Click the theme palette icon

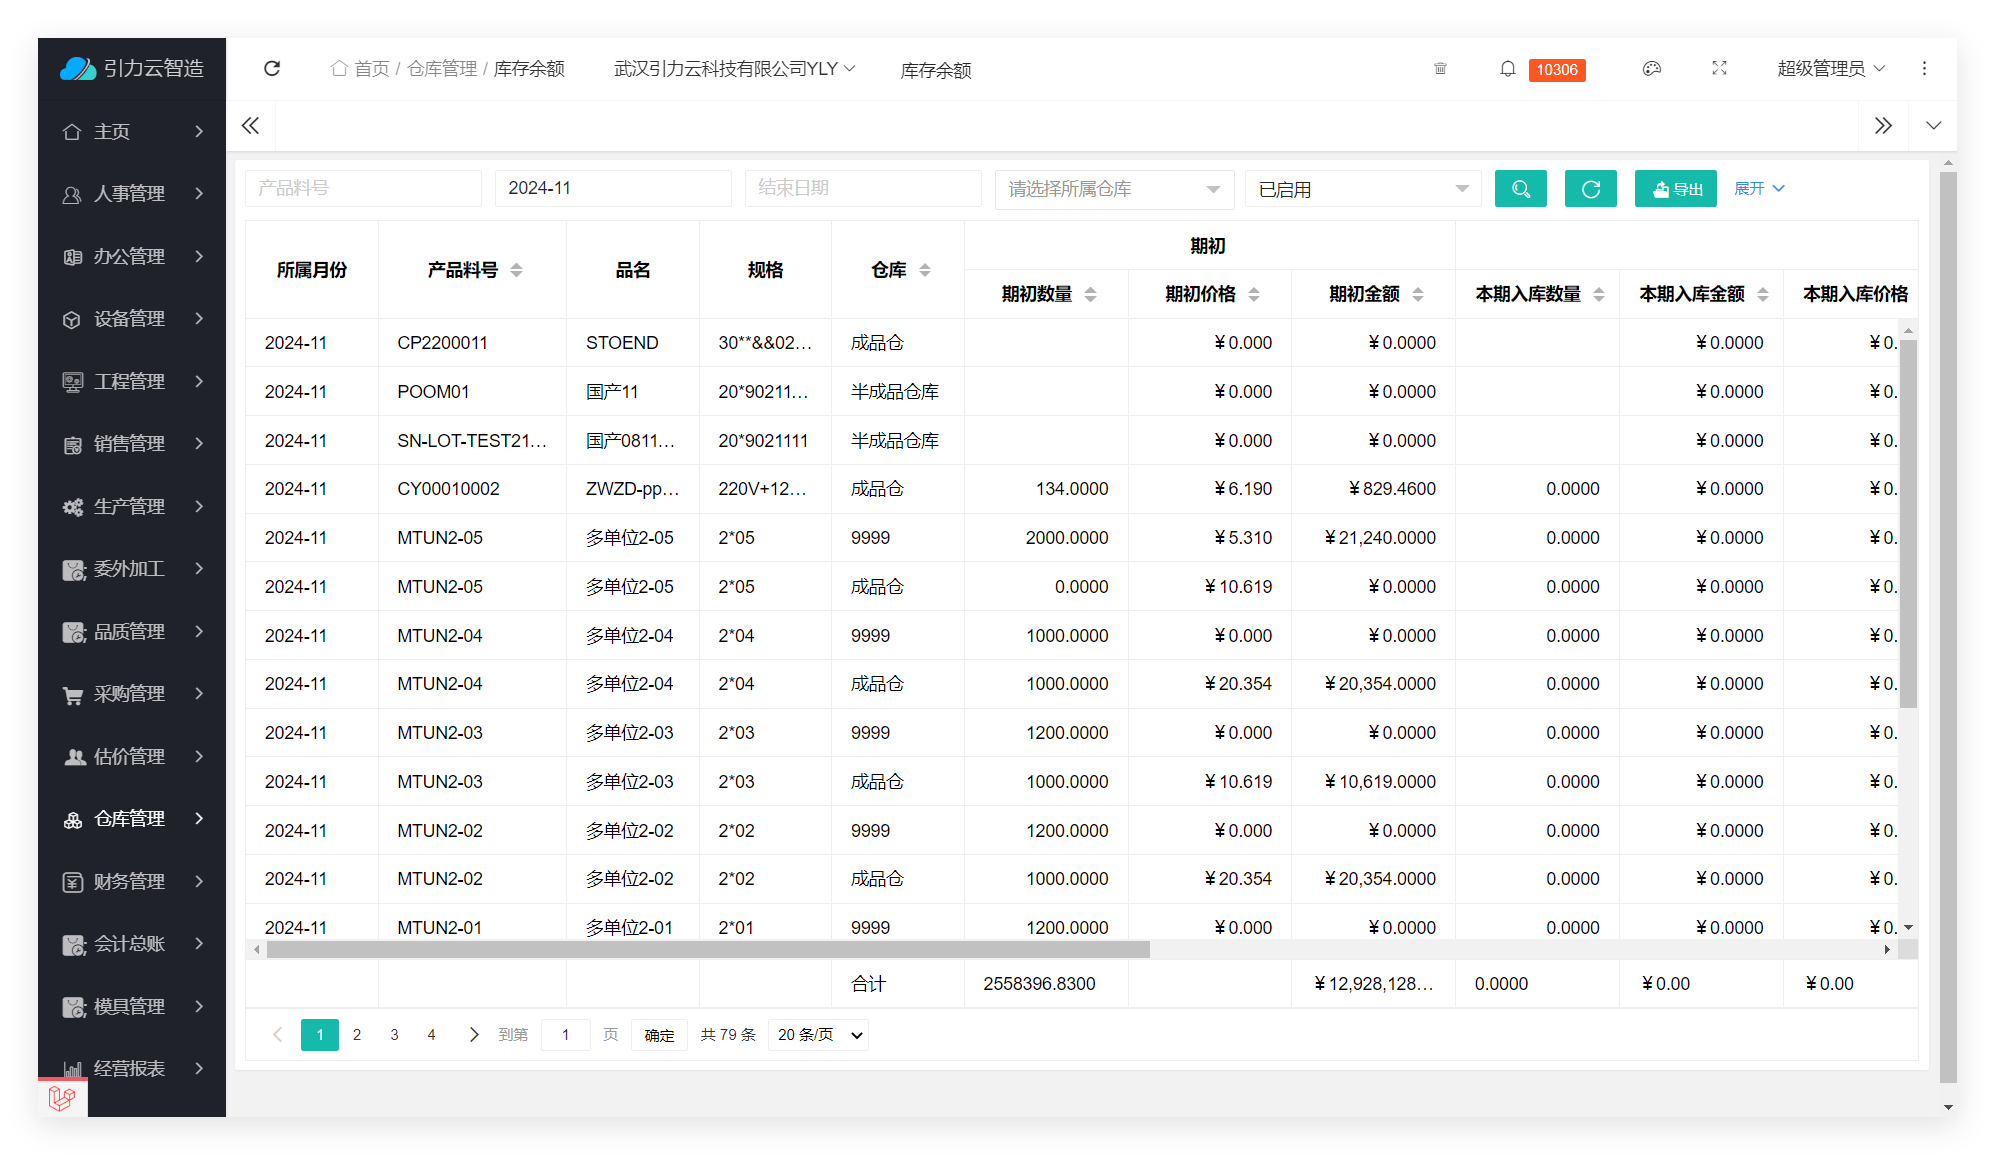(1651, 68)
